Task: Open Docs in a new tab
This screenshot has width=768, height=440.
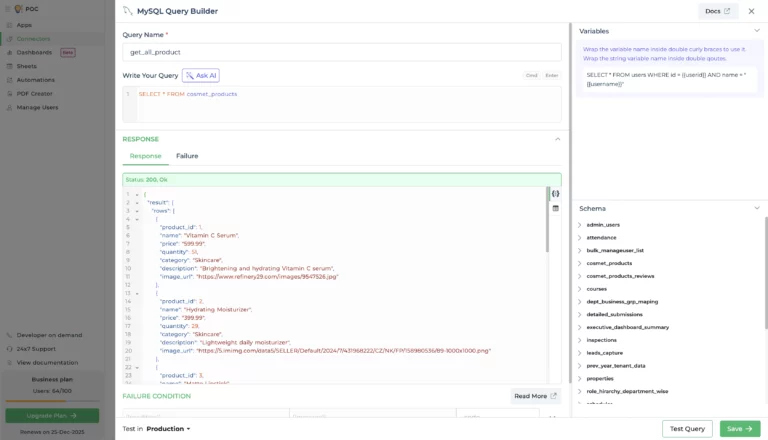Action: click(x=717, y=11)
